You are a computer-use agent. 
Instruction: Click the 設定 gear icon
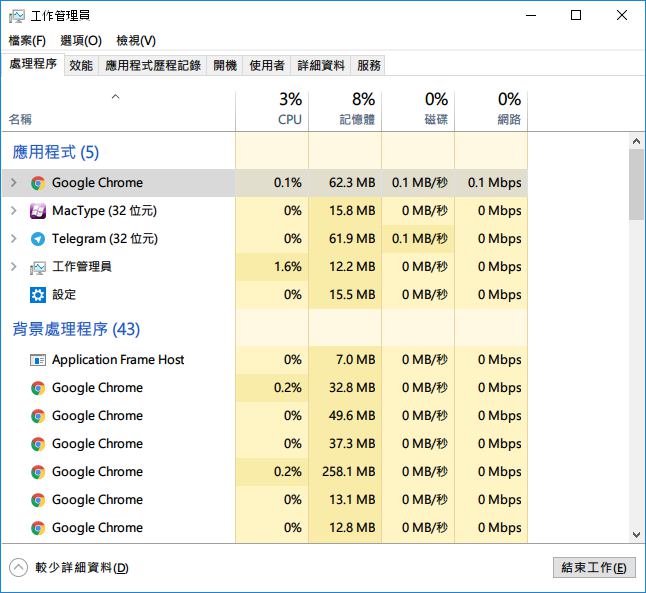(38, 295)
